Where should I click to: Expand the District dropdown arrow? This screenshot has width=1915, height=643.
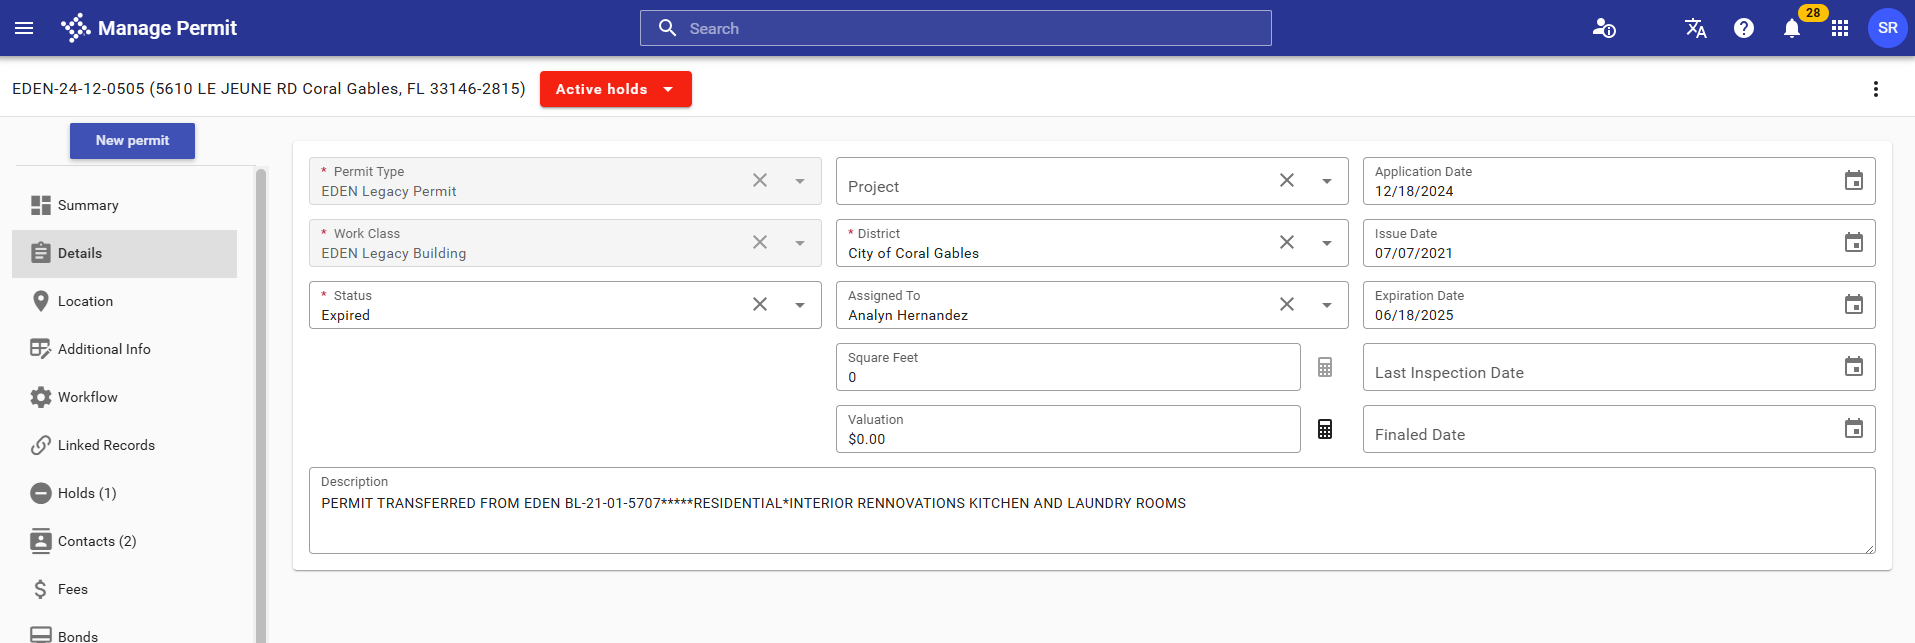1327,243
